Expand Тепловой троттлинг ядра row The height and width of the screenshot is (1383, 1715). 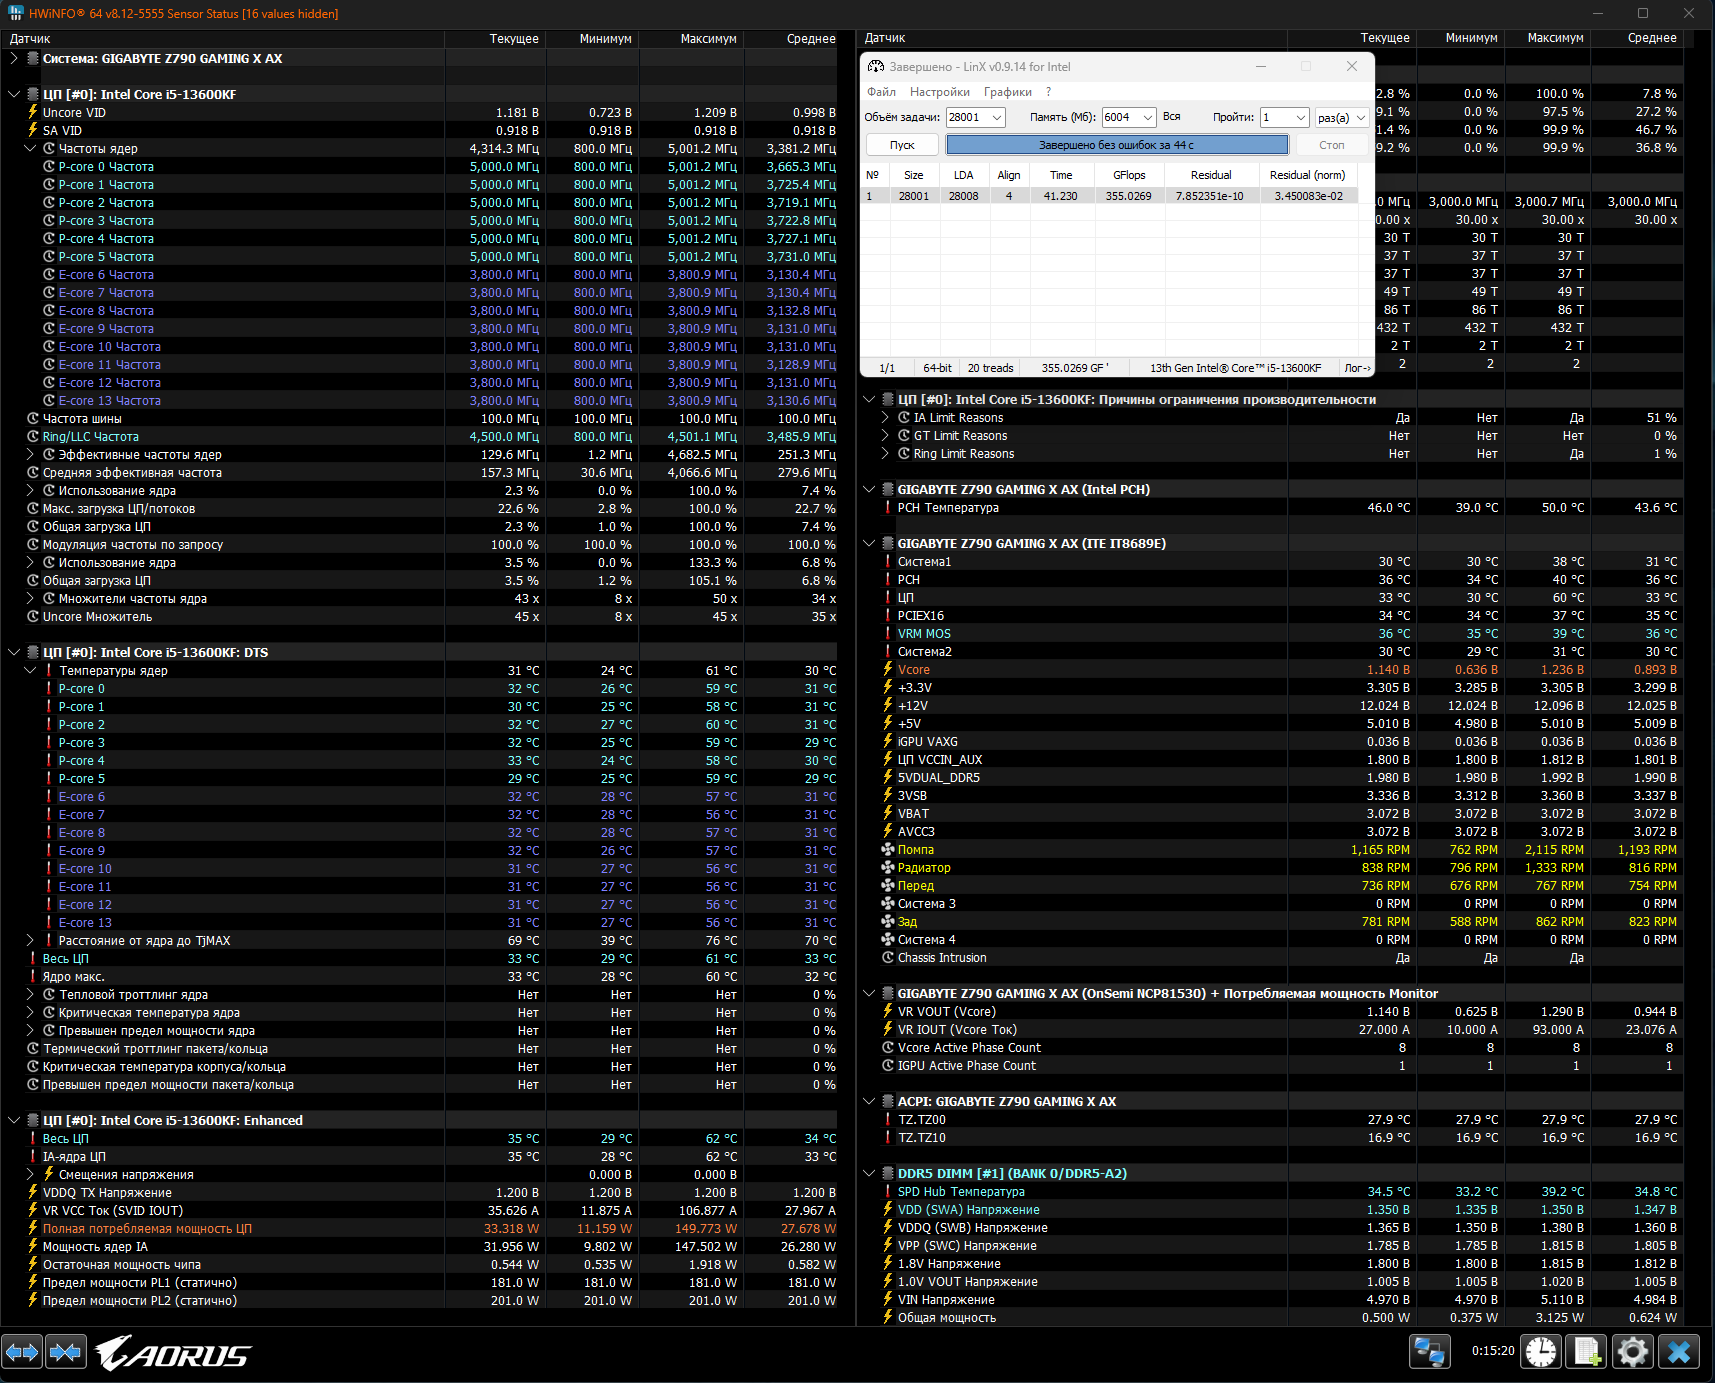click(x=30, y=994)
